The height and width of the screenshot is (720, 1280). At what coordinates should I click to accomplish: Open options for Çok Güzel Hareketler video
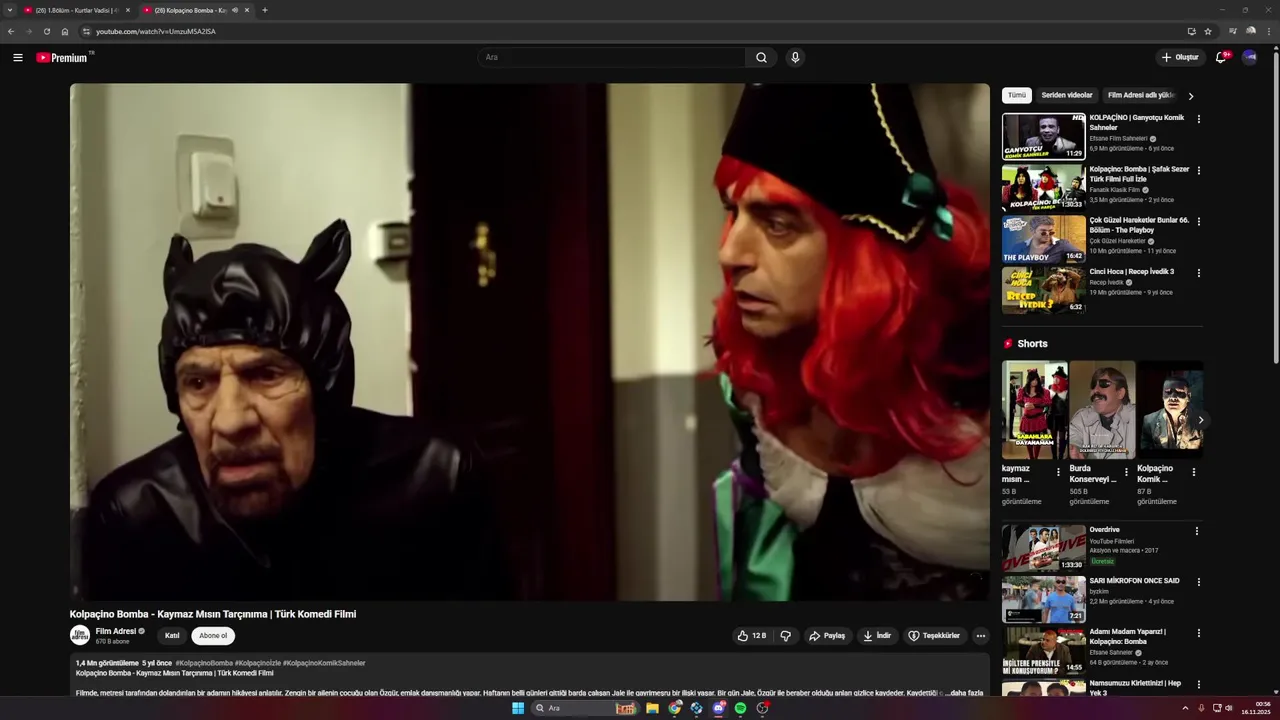[1198, 221]
